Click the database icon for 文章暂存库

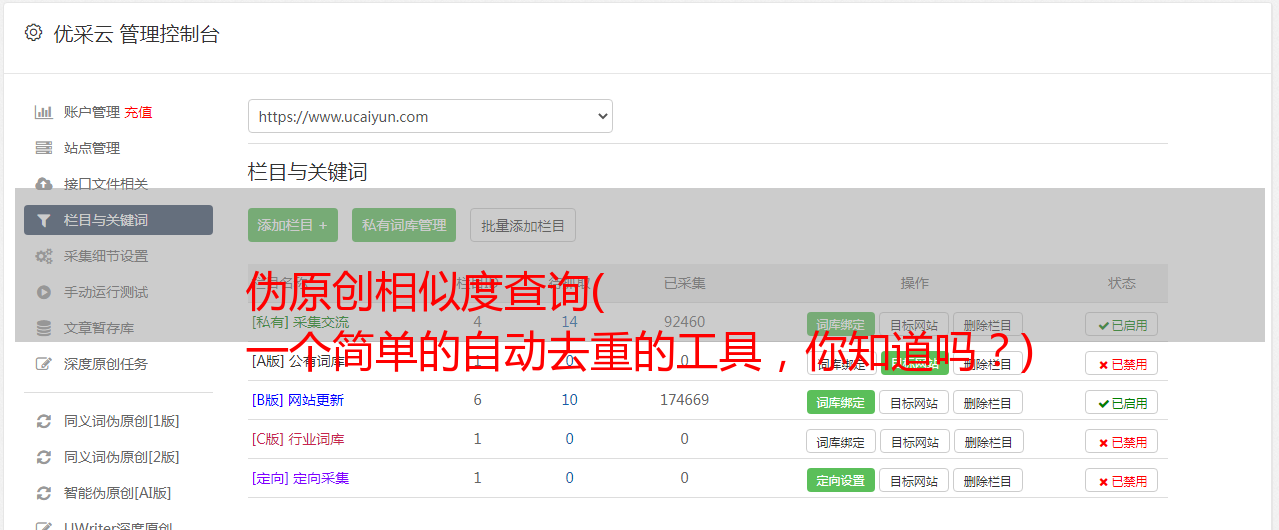[x=43, y=328]
